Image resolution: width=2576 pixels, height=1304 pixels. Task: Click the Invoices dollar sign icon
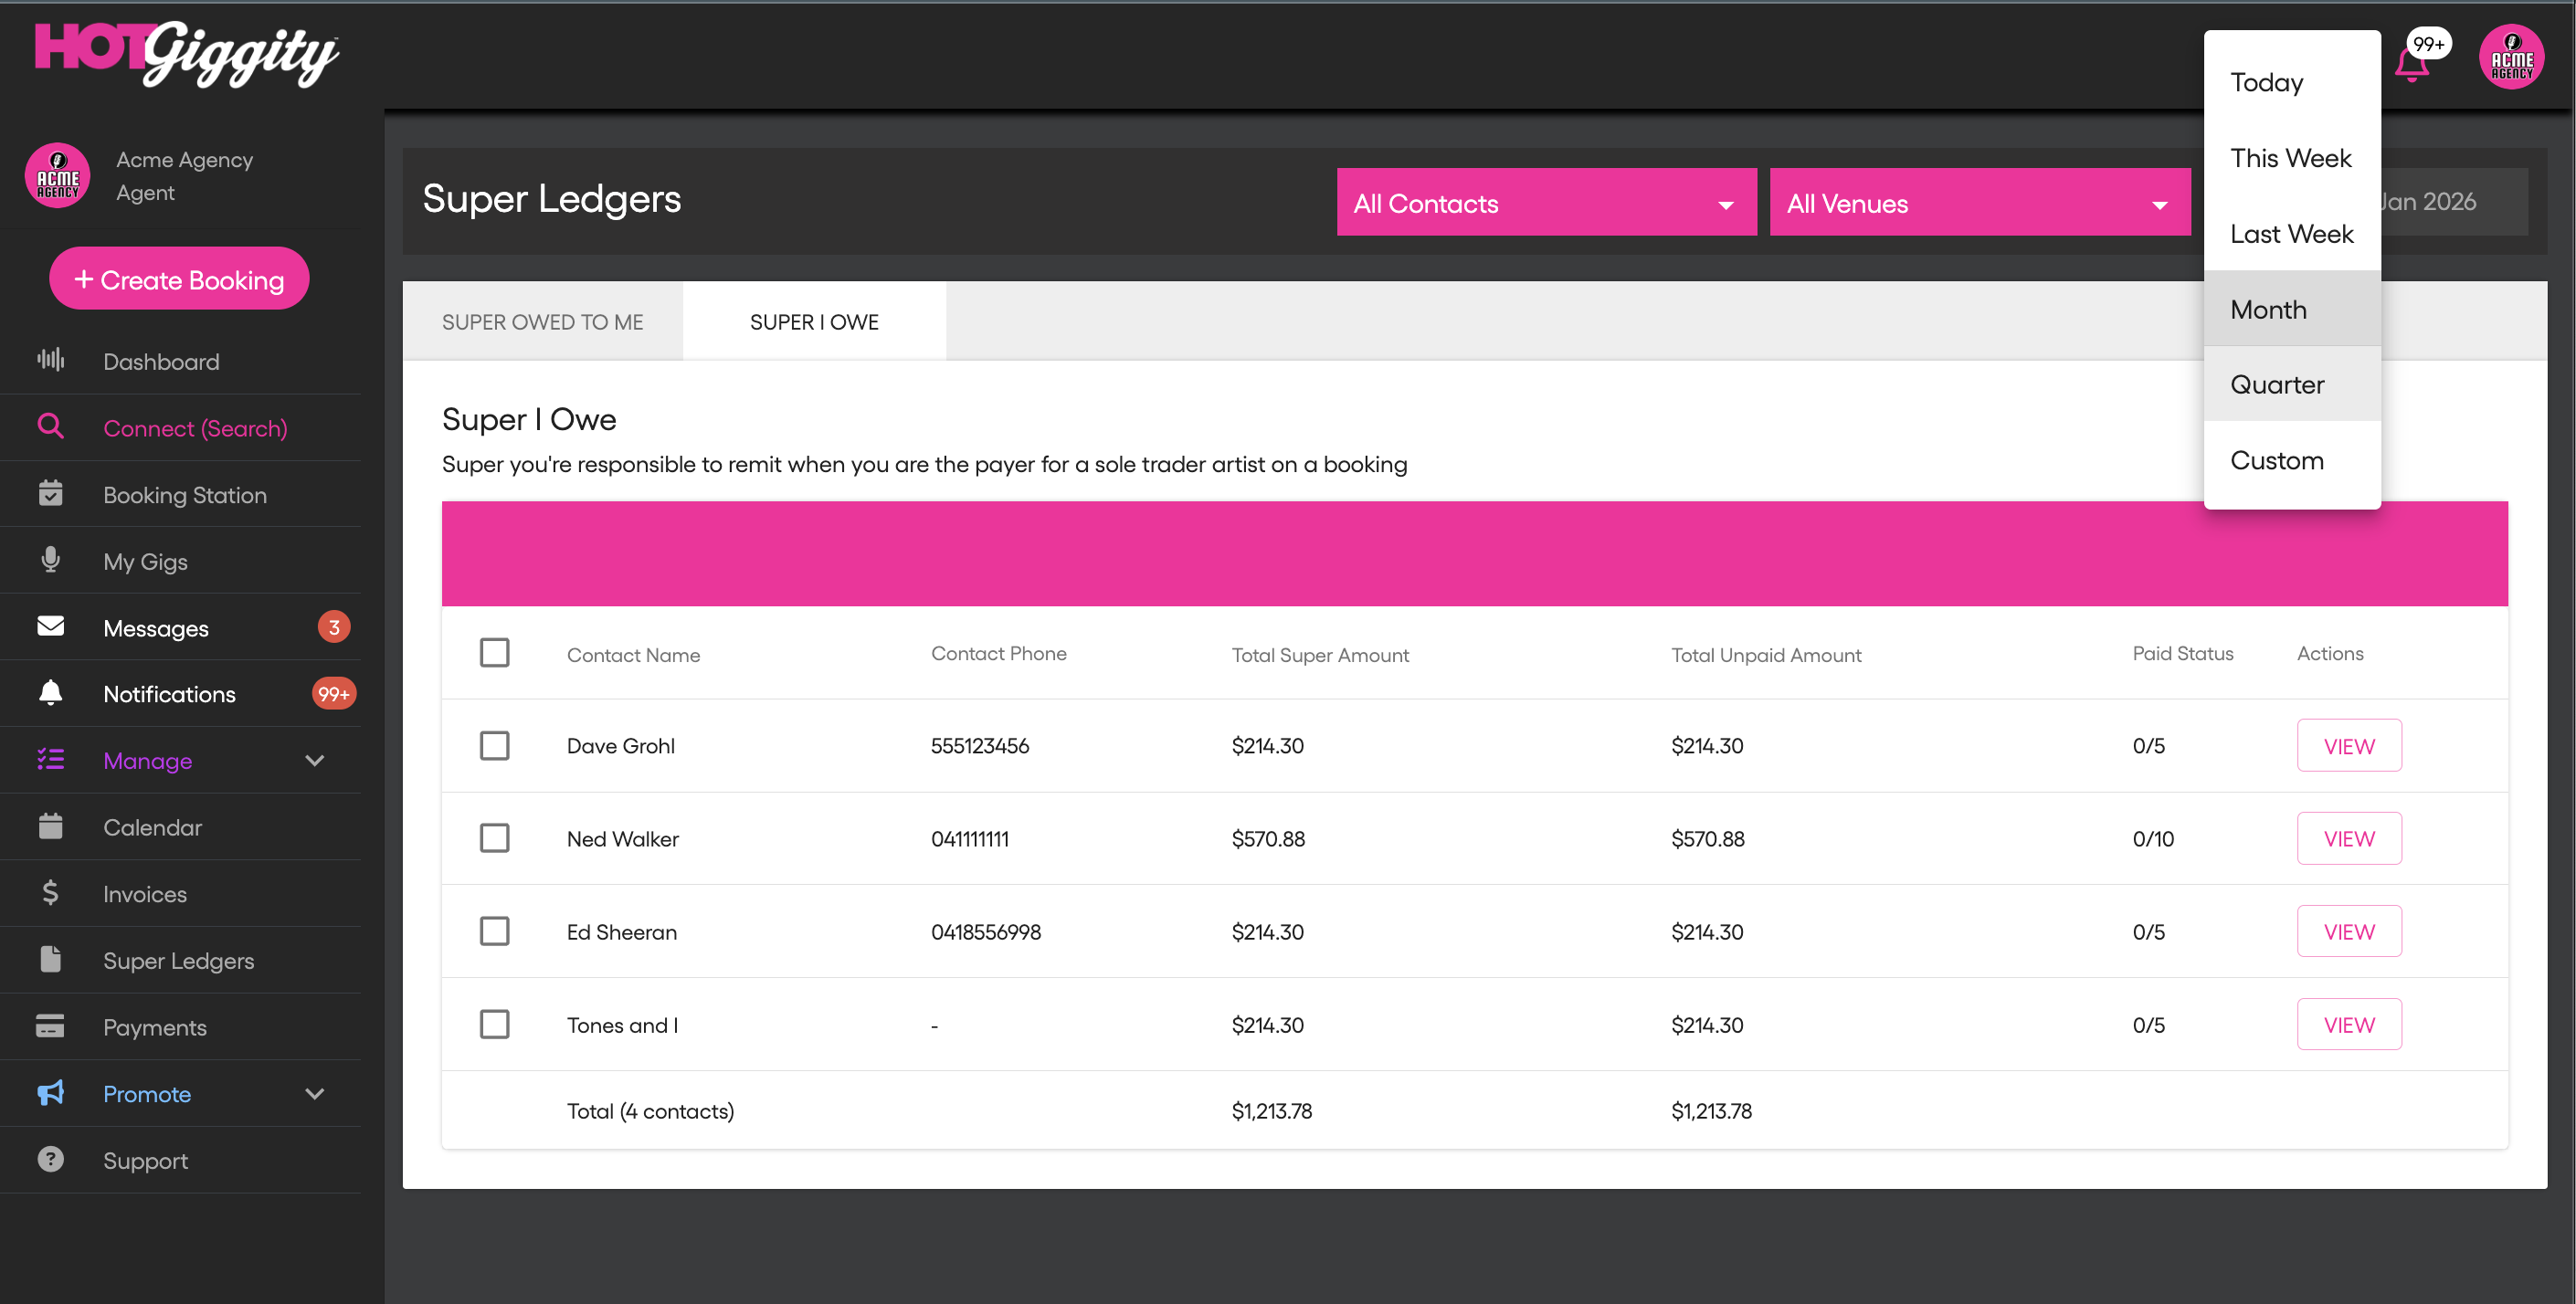point(50,892)
